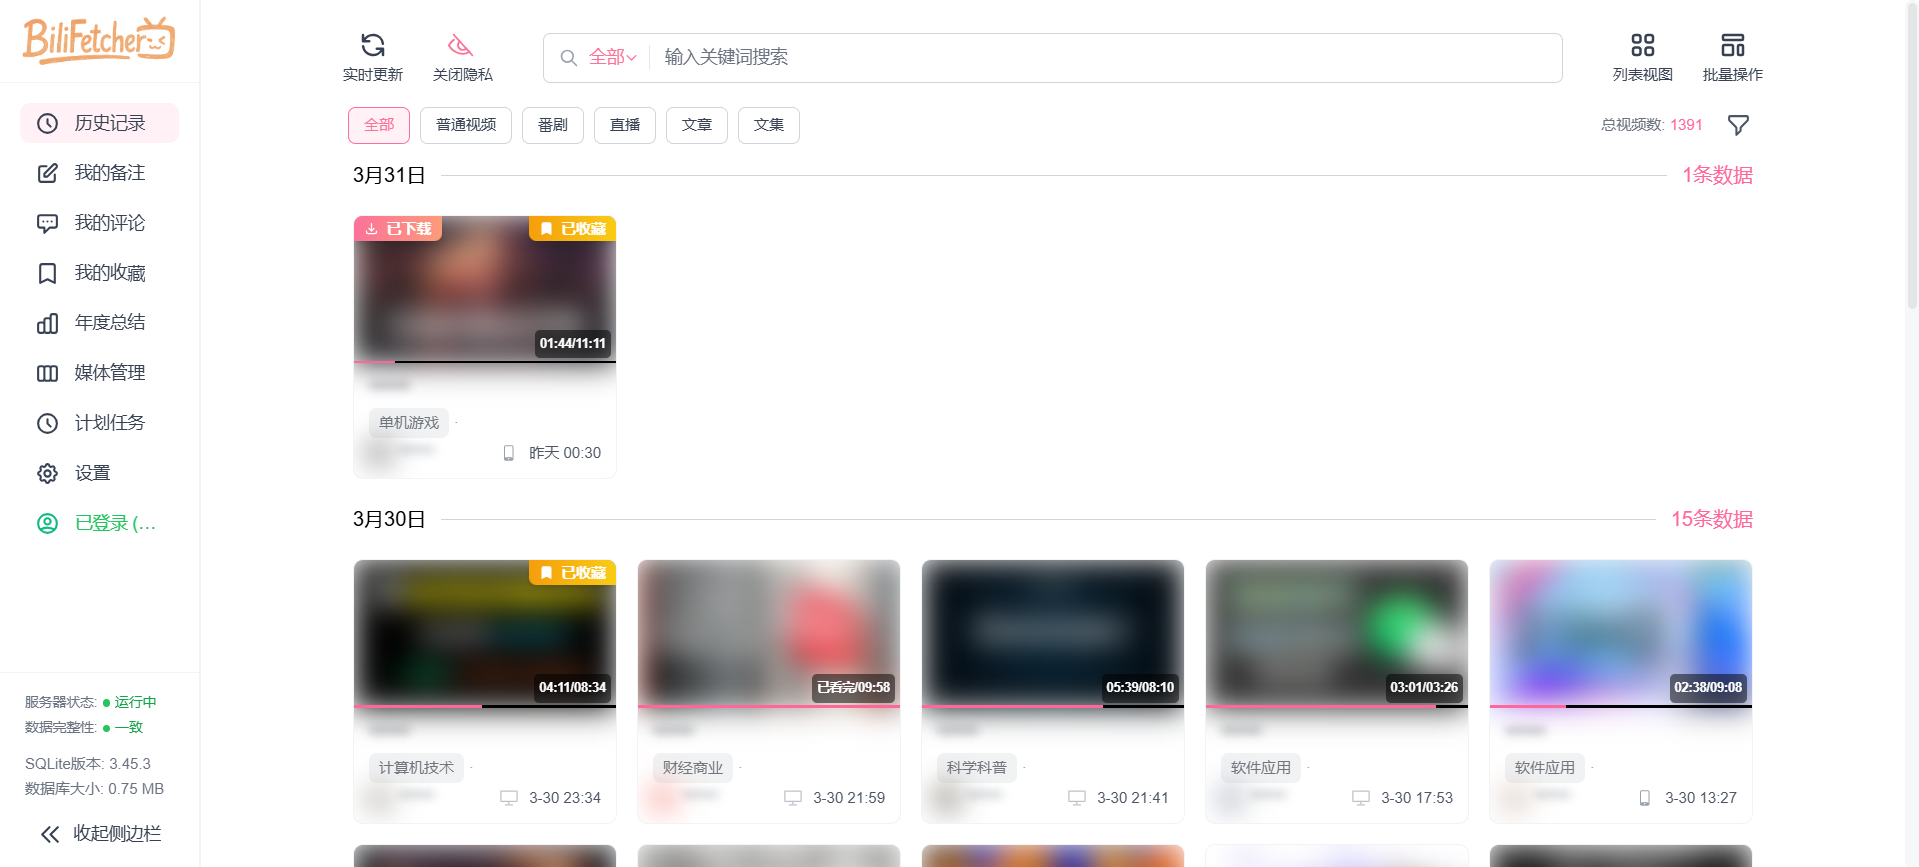Switch to list view layout
1919x867 pixels.
click(x=1642, y=46)
